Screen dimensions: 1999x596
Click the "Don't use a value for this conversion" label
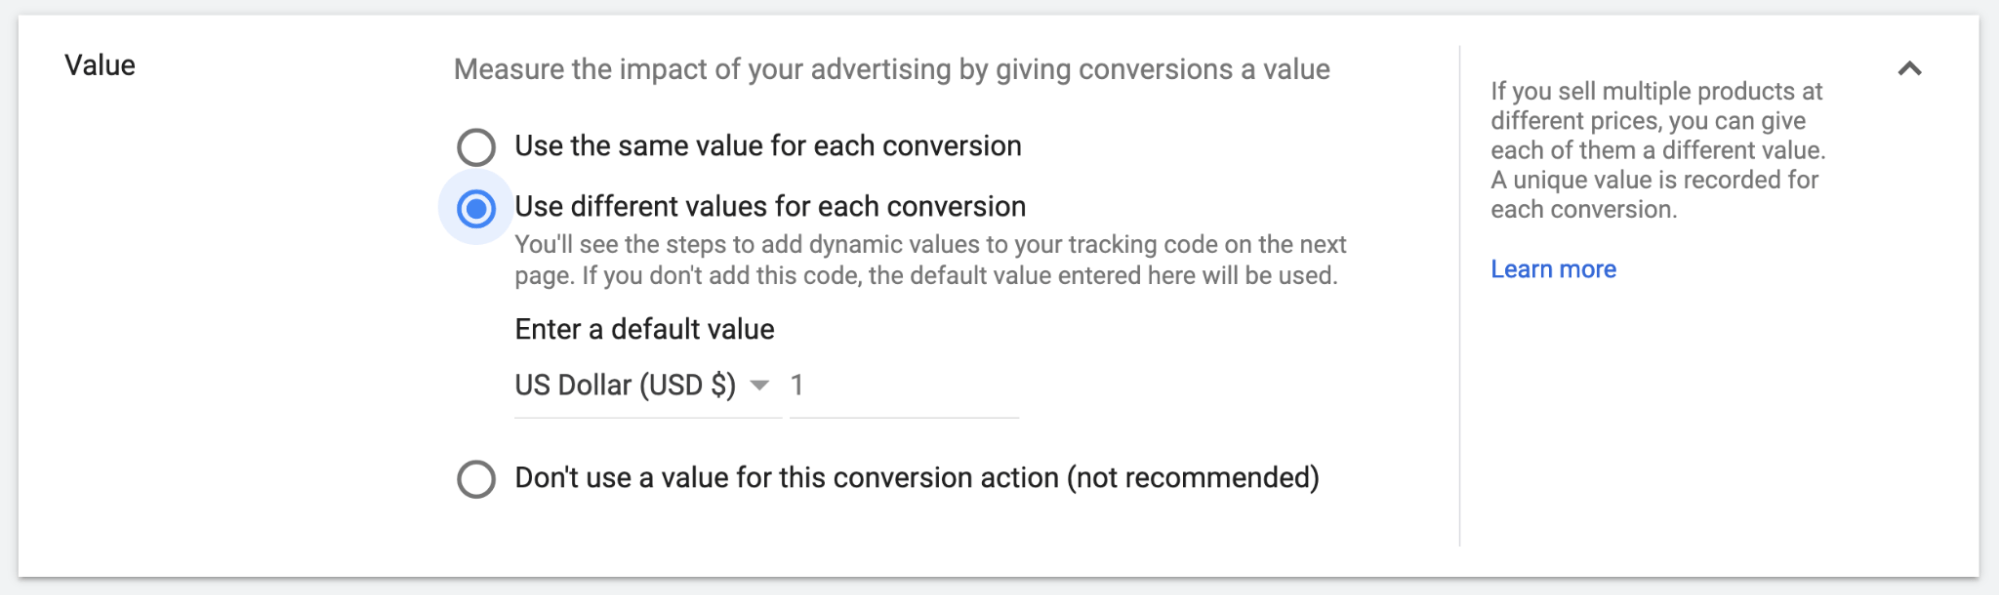coord(786,478)
